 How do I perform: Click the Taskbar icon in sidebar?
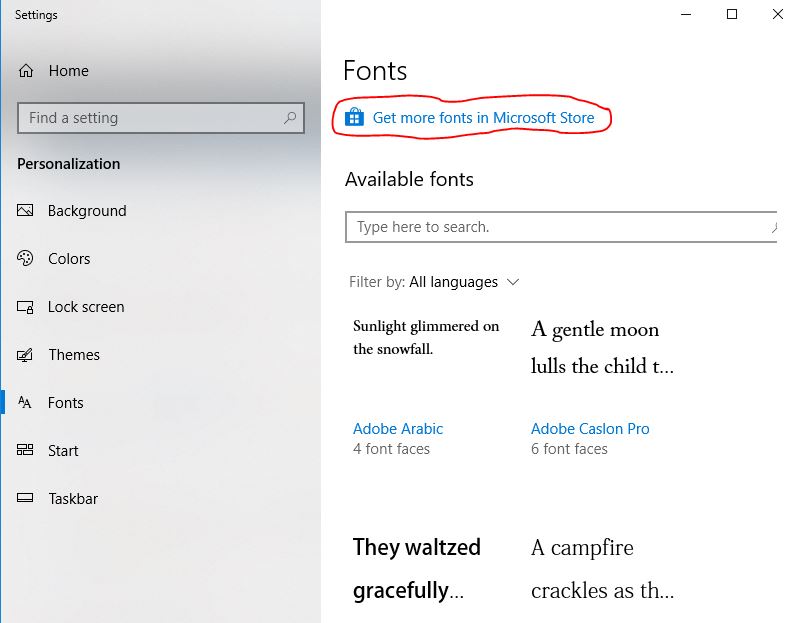coord(25,498)
